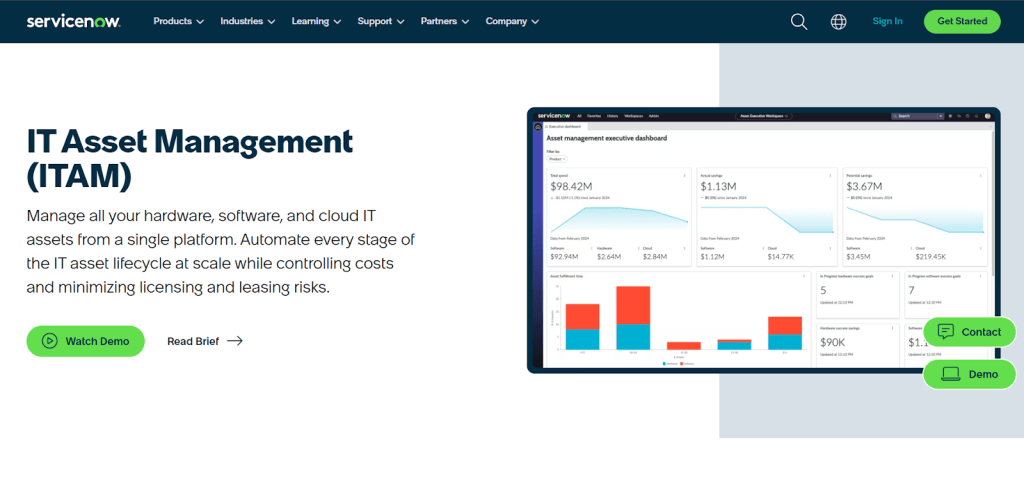Click the Get Started button

pyautogui.click(x=962, y=21)
